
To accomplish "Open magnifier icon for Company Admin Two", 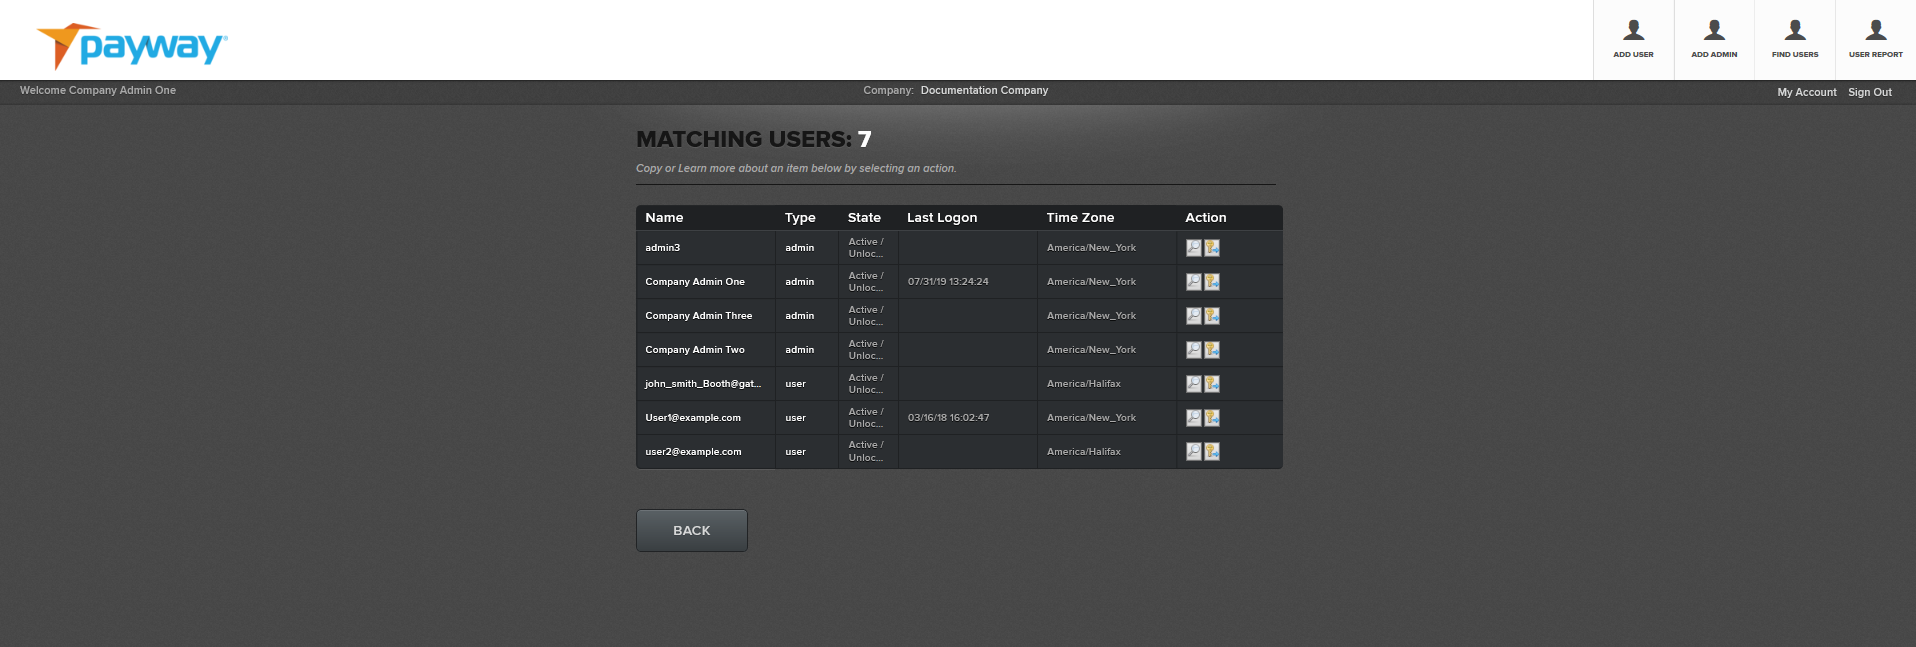I will pos(1193,350).
